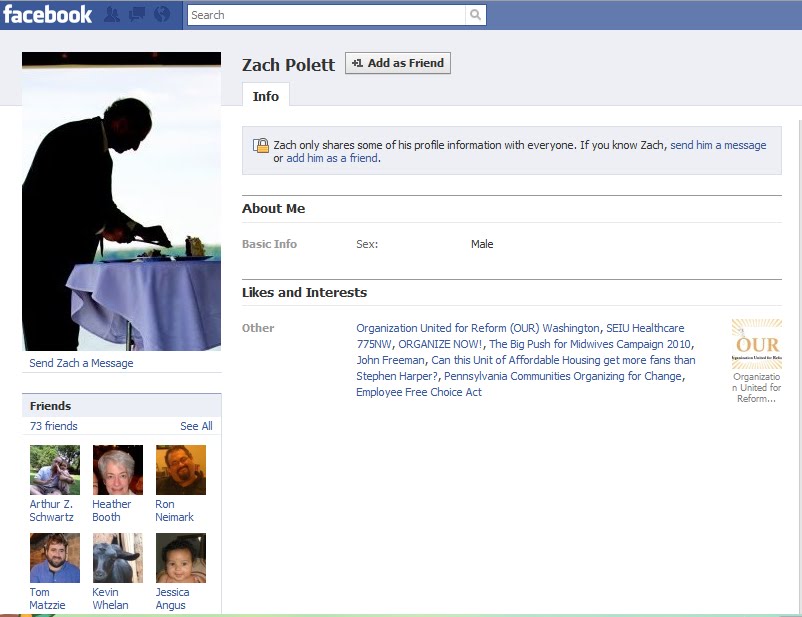Image resolution: width=802 pixels, height=617 pixels.
Task: Open Zach Polett's profile photo
Action: (x=121, y=201)
